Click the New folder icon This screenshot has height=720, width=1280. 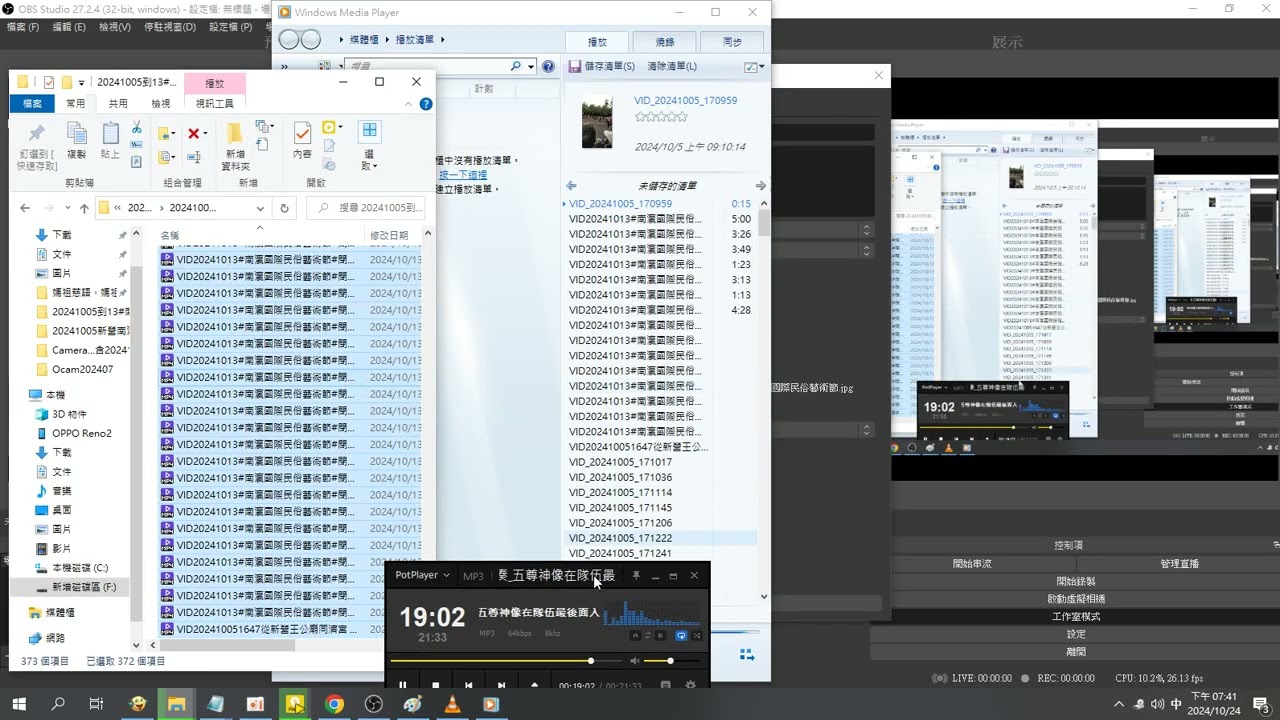click(235, 146)
